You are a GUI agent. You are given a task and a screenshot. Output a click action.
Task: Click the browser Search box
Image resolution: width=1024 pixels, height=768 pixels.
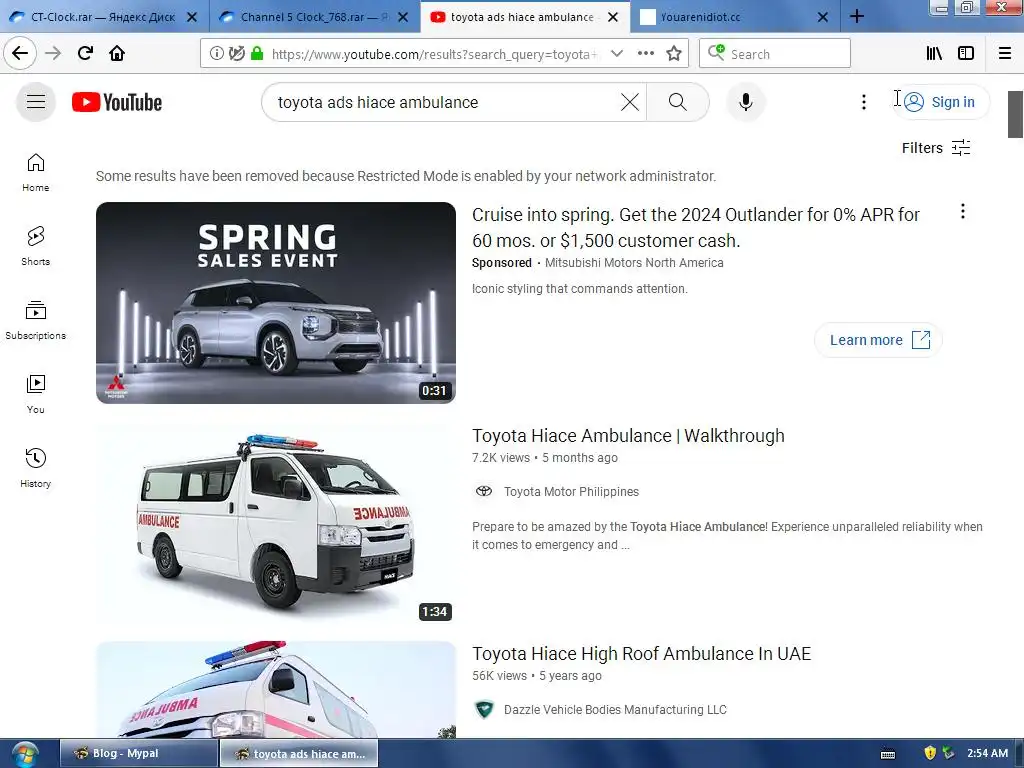click(775, 54)
